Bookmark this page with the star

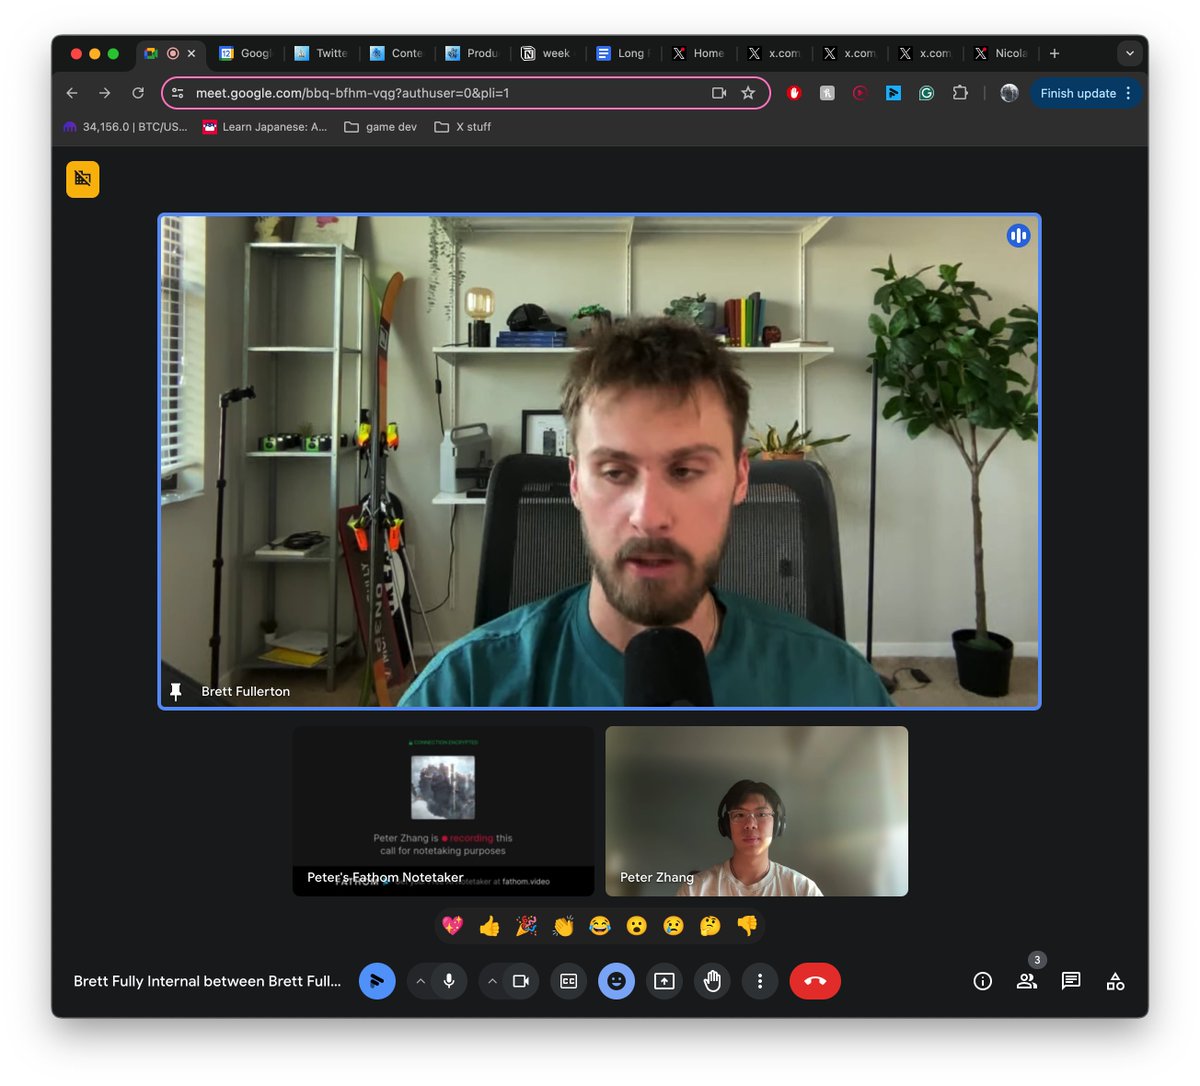click(x=748, y=93)
